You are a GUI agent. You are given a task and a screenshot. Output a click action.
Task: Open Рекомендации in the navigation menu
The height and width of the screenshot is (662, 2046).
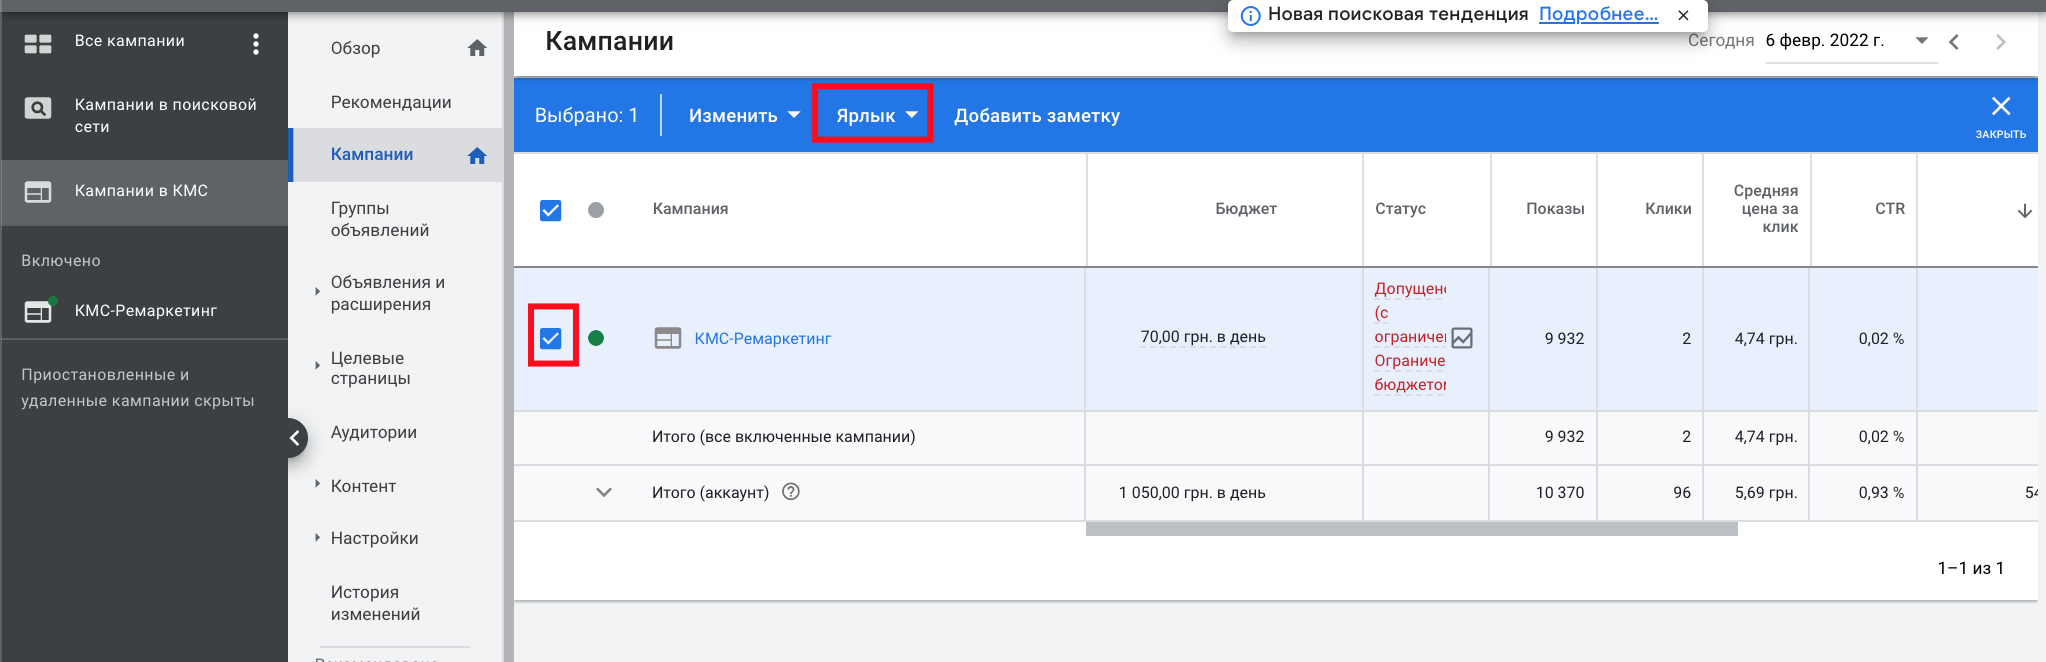(x=391, y=102)
